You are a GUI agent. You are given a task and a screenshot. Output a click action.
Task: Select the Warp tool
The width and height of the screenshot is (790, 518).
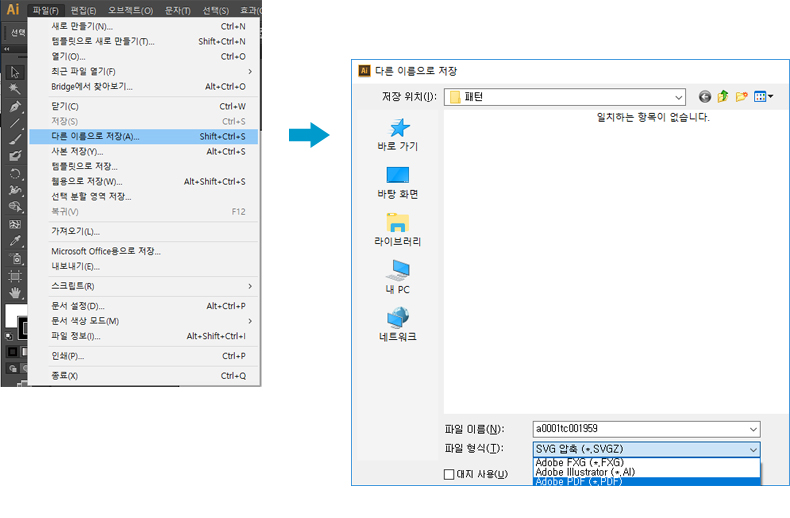(x=15, y=190)
